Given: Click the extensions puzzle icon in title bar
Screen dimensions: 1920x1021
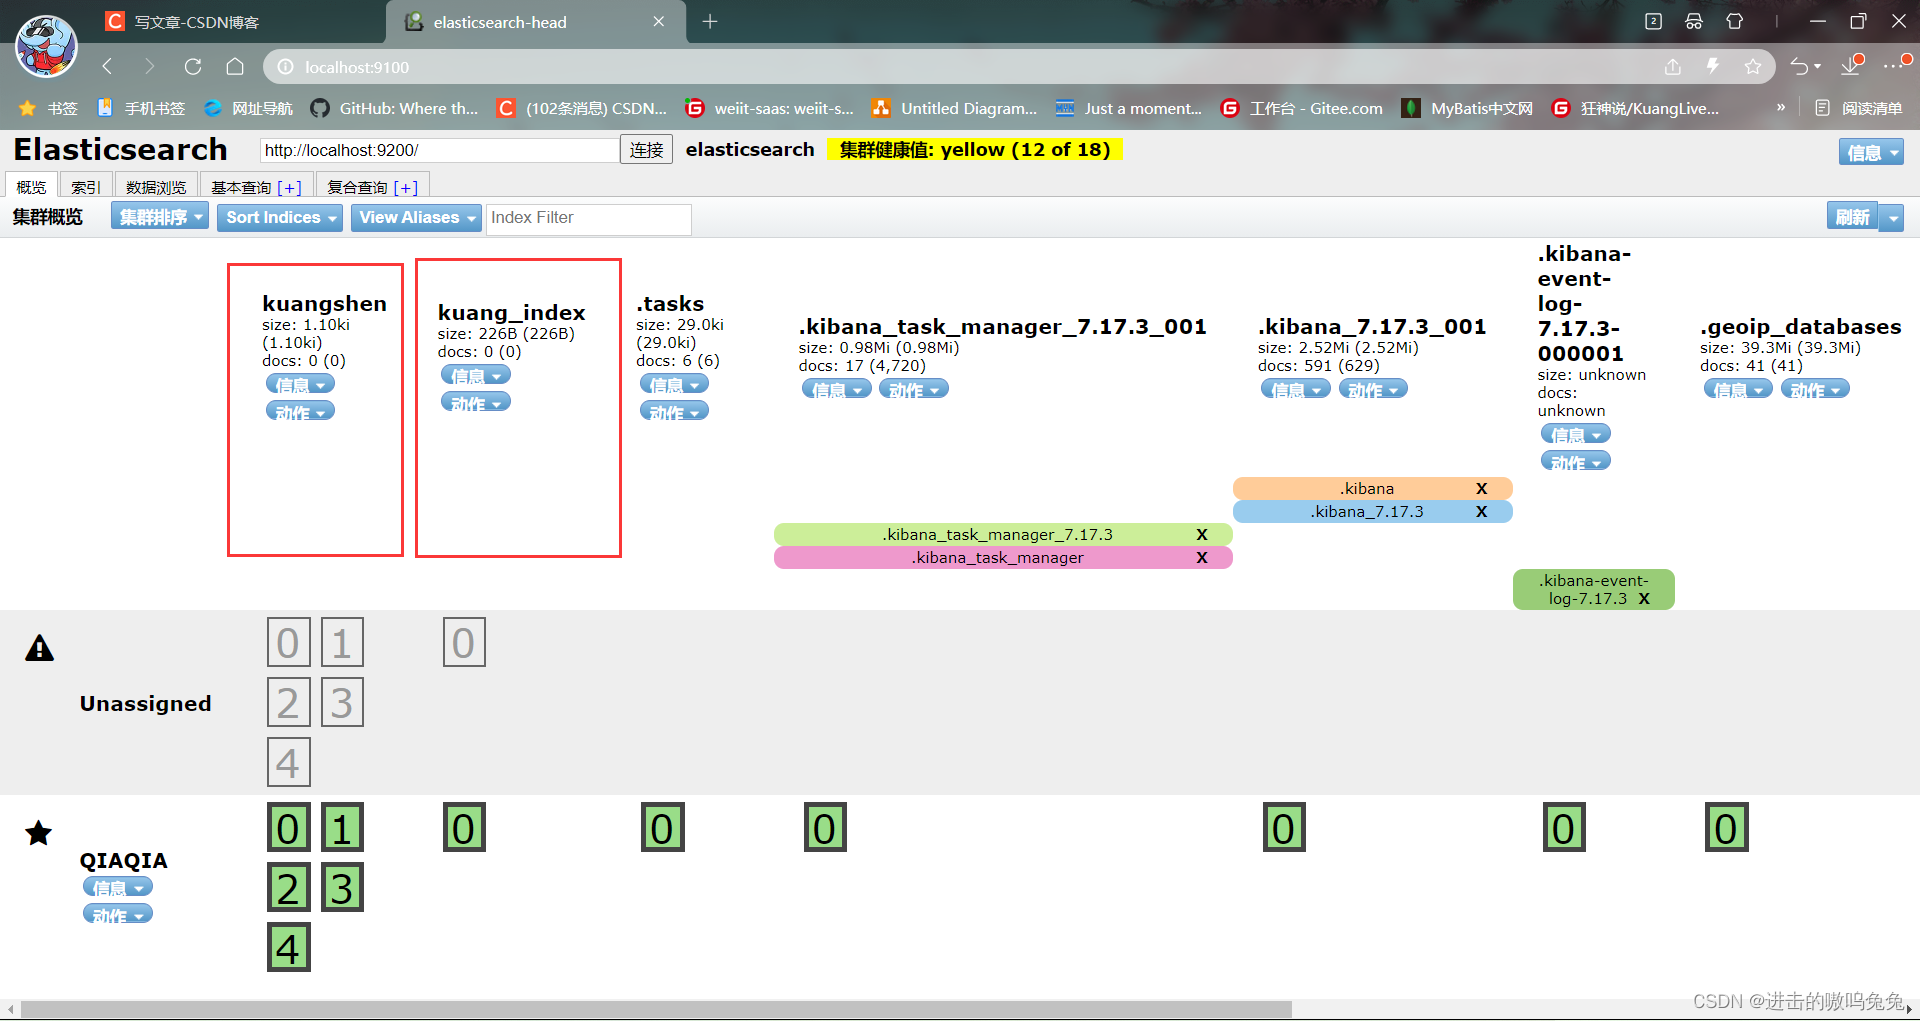Looking at the screenshot, I should (1735, 21).
